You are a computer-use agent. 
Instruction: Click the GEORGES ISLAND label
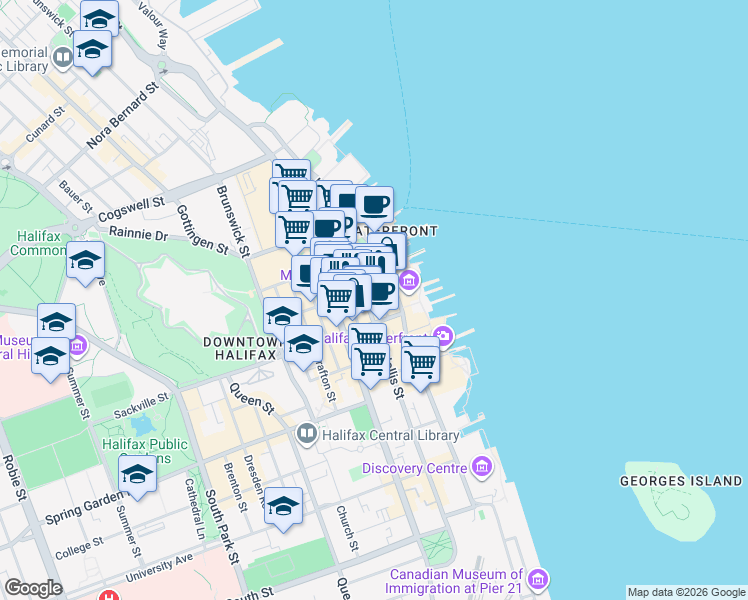(681, 481)
